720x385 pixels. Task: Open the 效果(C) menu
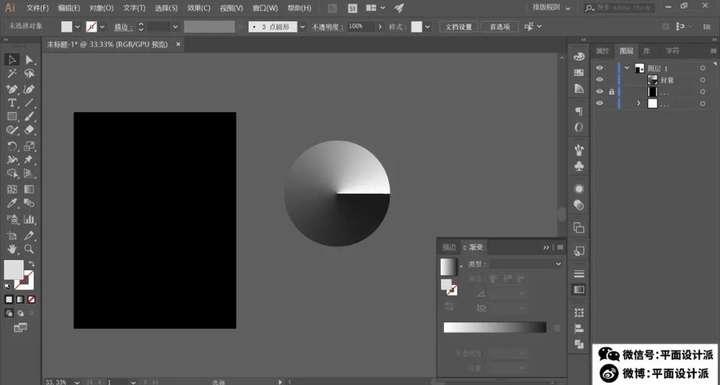pyautogui.click(x=199, y=8)
